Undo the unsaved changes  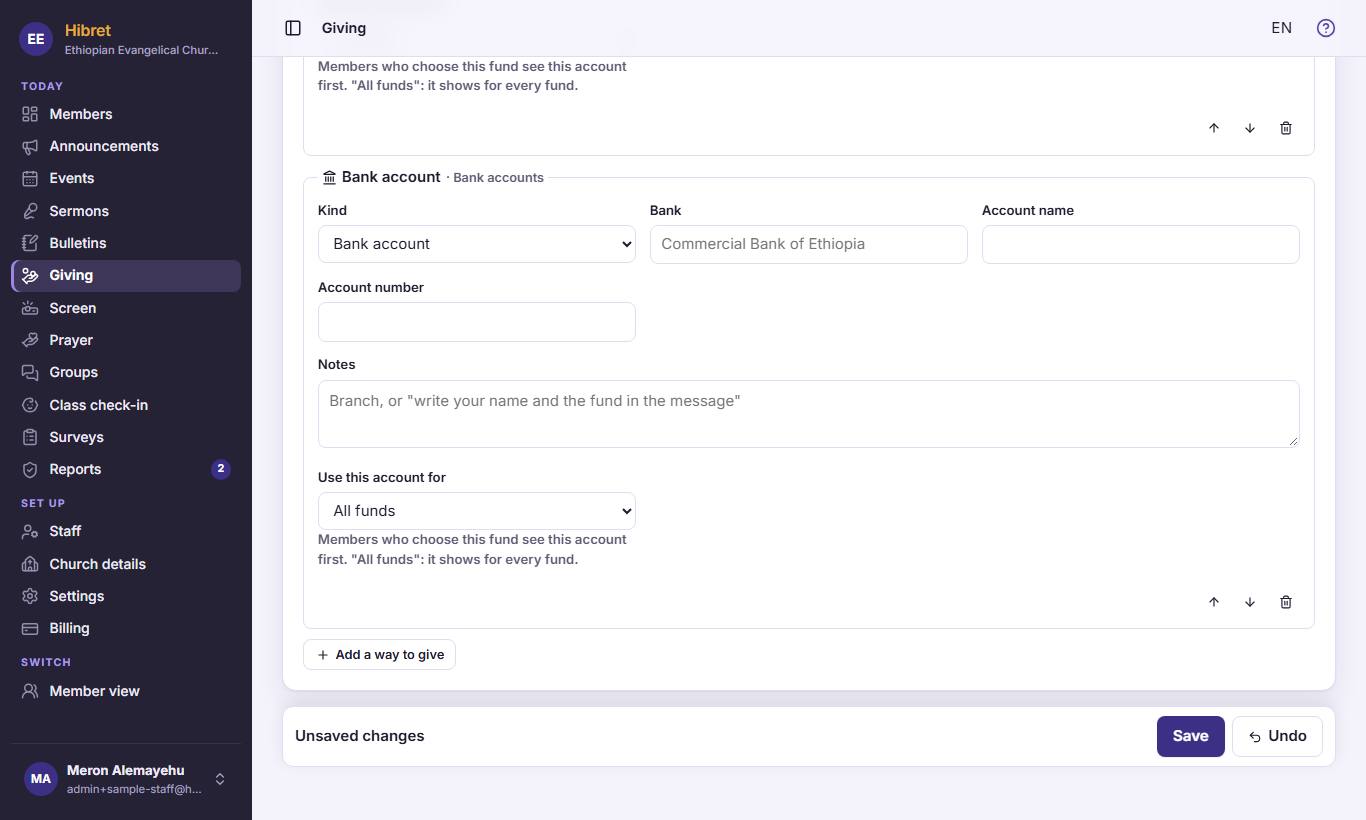[x=1277, y=737]
